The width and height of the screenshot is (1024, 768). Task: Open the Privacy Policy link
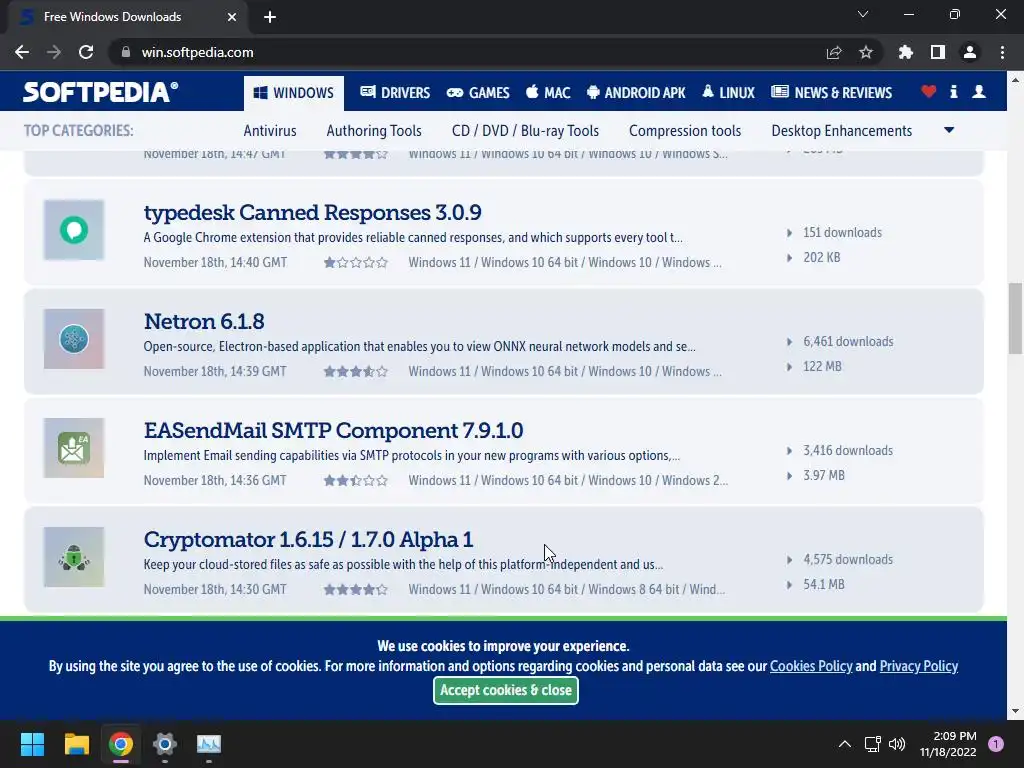[x=918, y=666]
